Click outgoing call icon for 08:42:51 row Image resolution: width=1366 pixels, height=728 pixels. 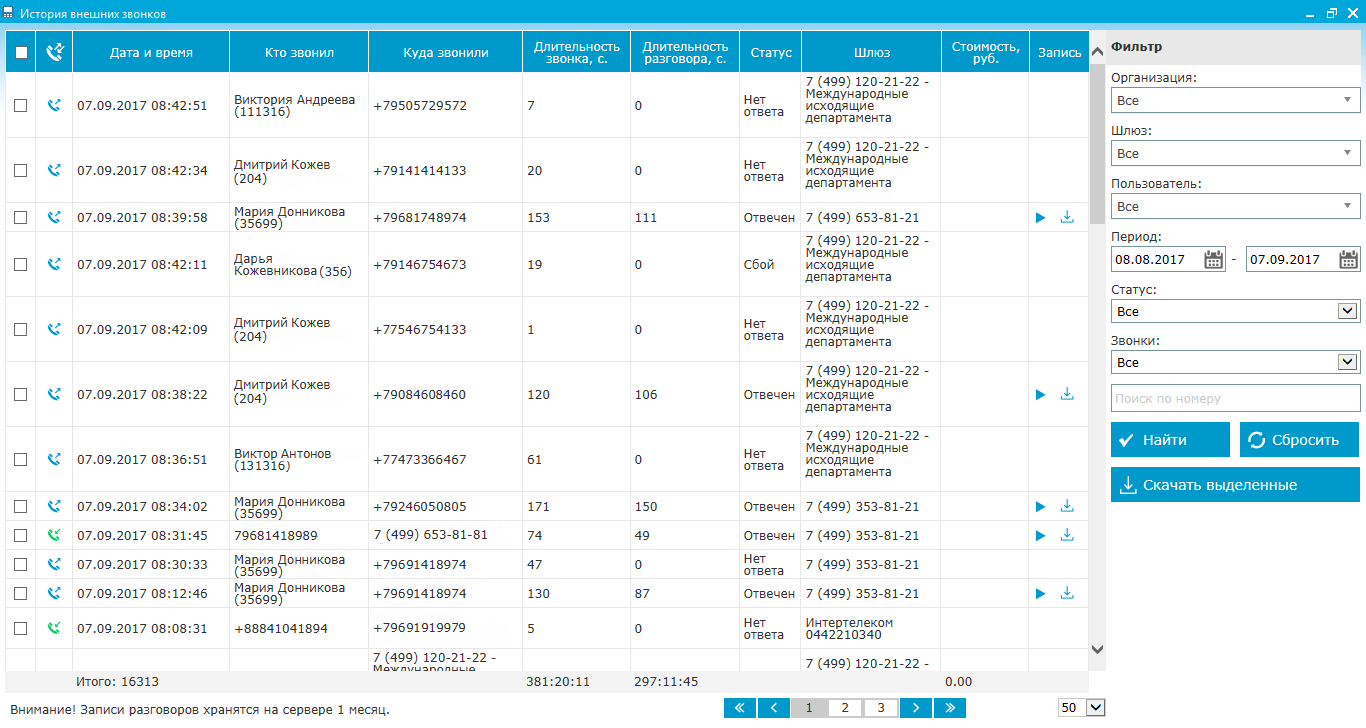click(54, 104)
